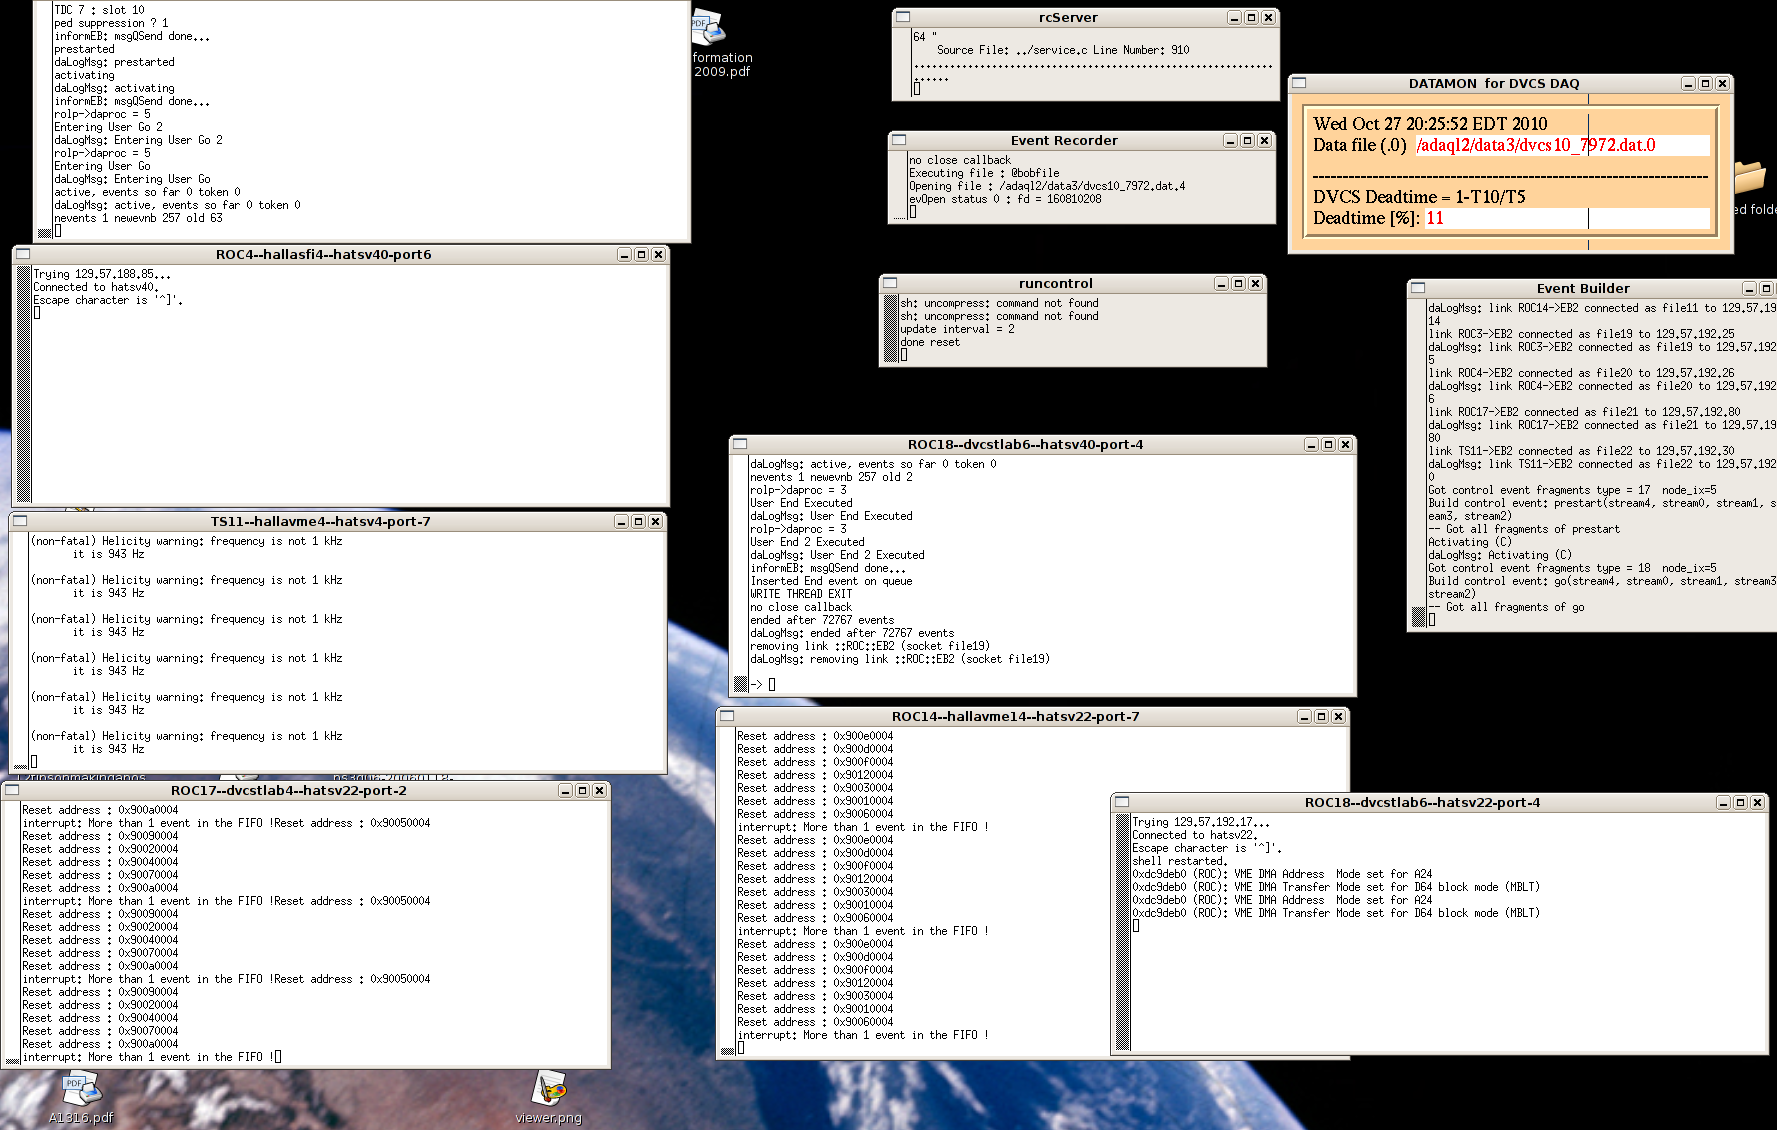Minimize the Event Builder window
Image resolution: width=1777 pixels, height=1130 pixels.
point(1749,289)
